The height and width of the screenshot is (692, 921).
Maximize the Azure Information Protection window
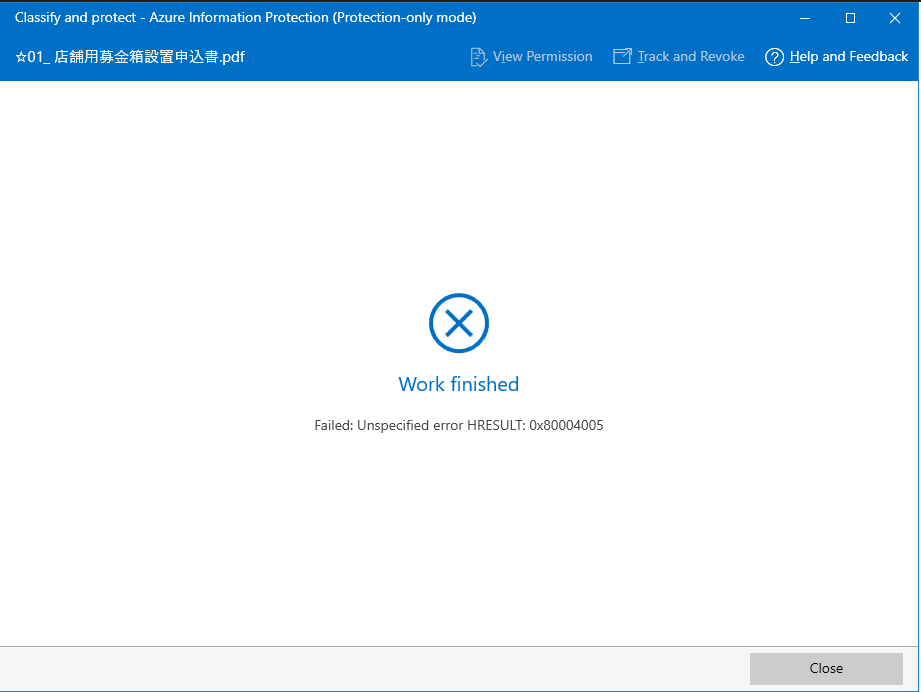tap(850, 18)
